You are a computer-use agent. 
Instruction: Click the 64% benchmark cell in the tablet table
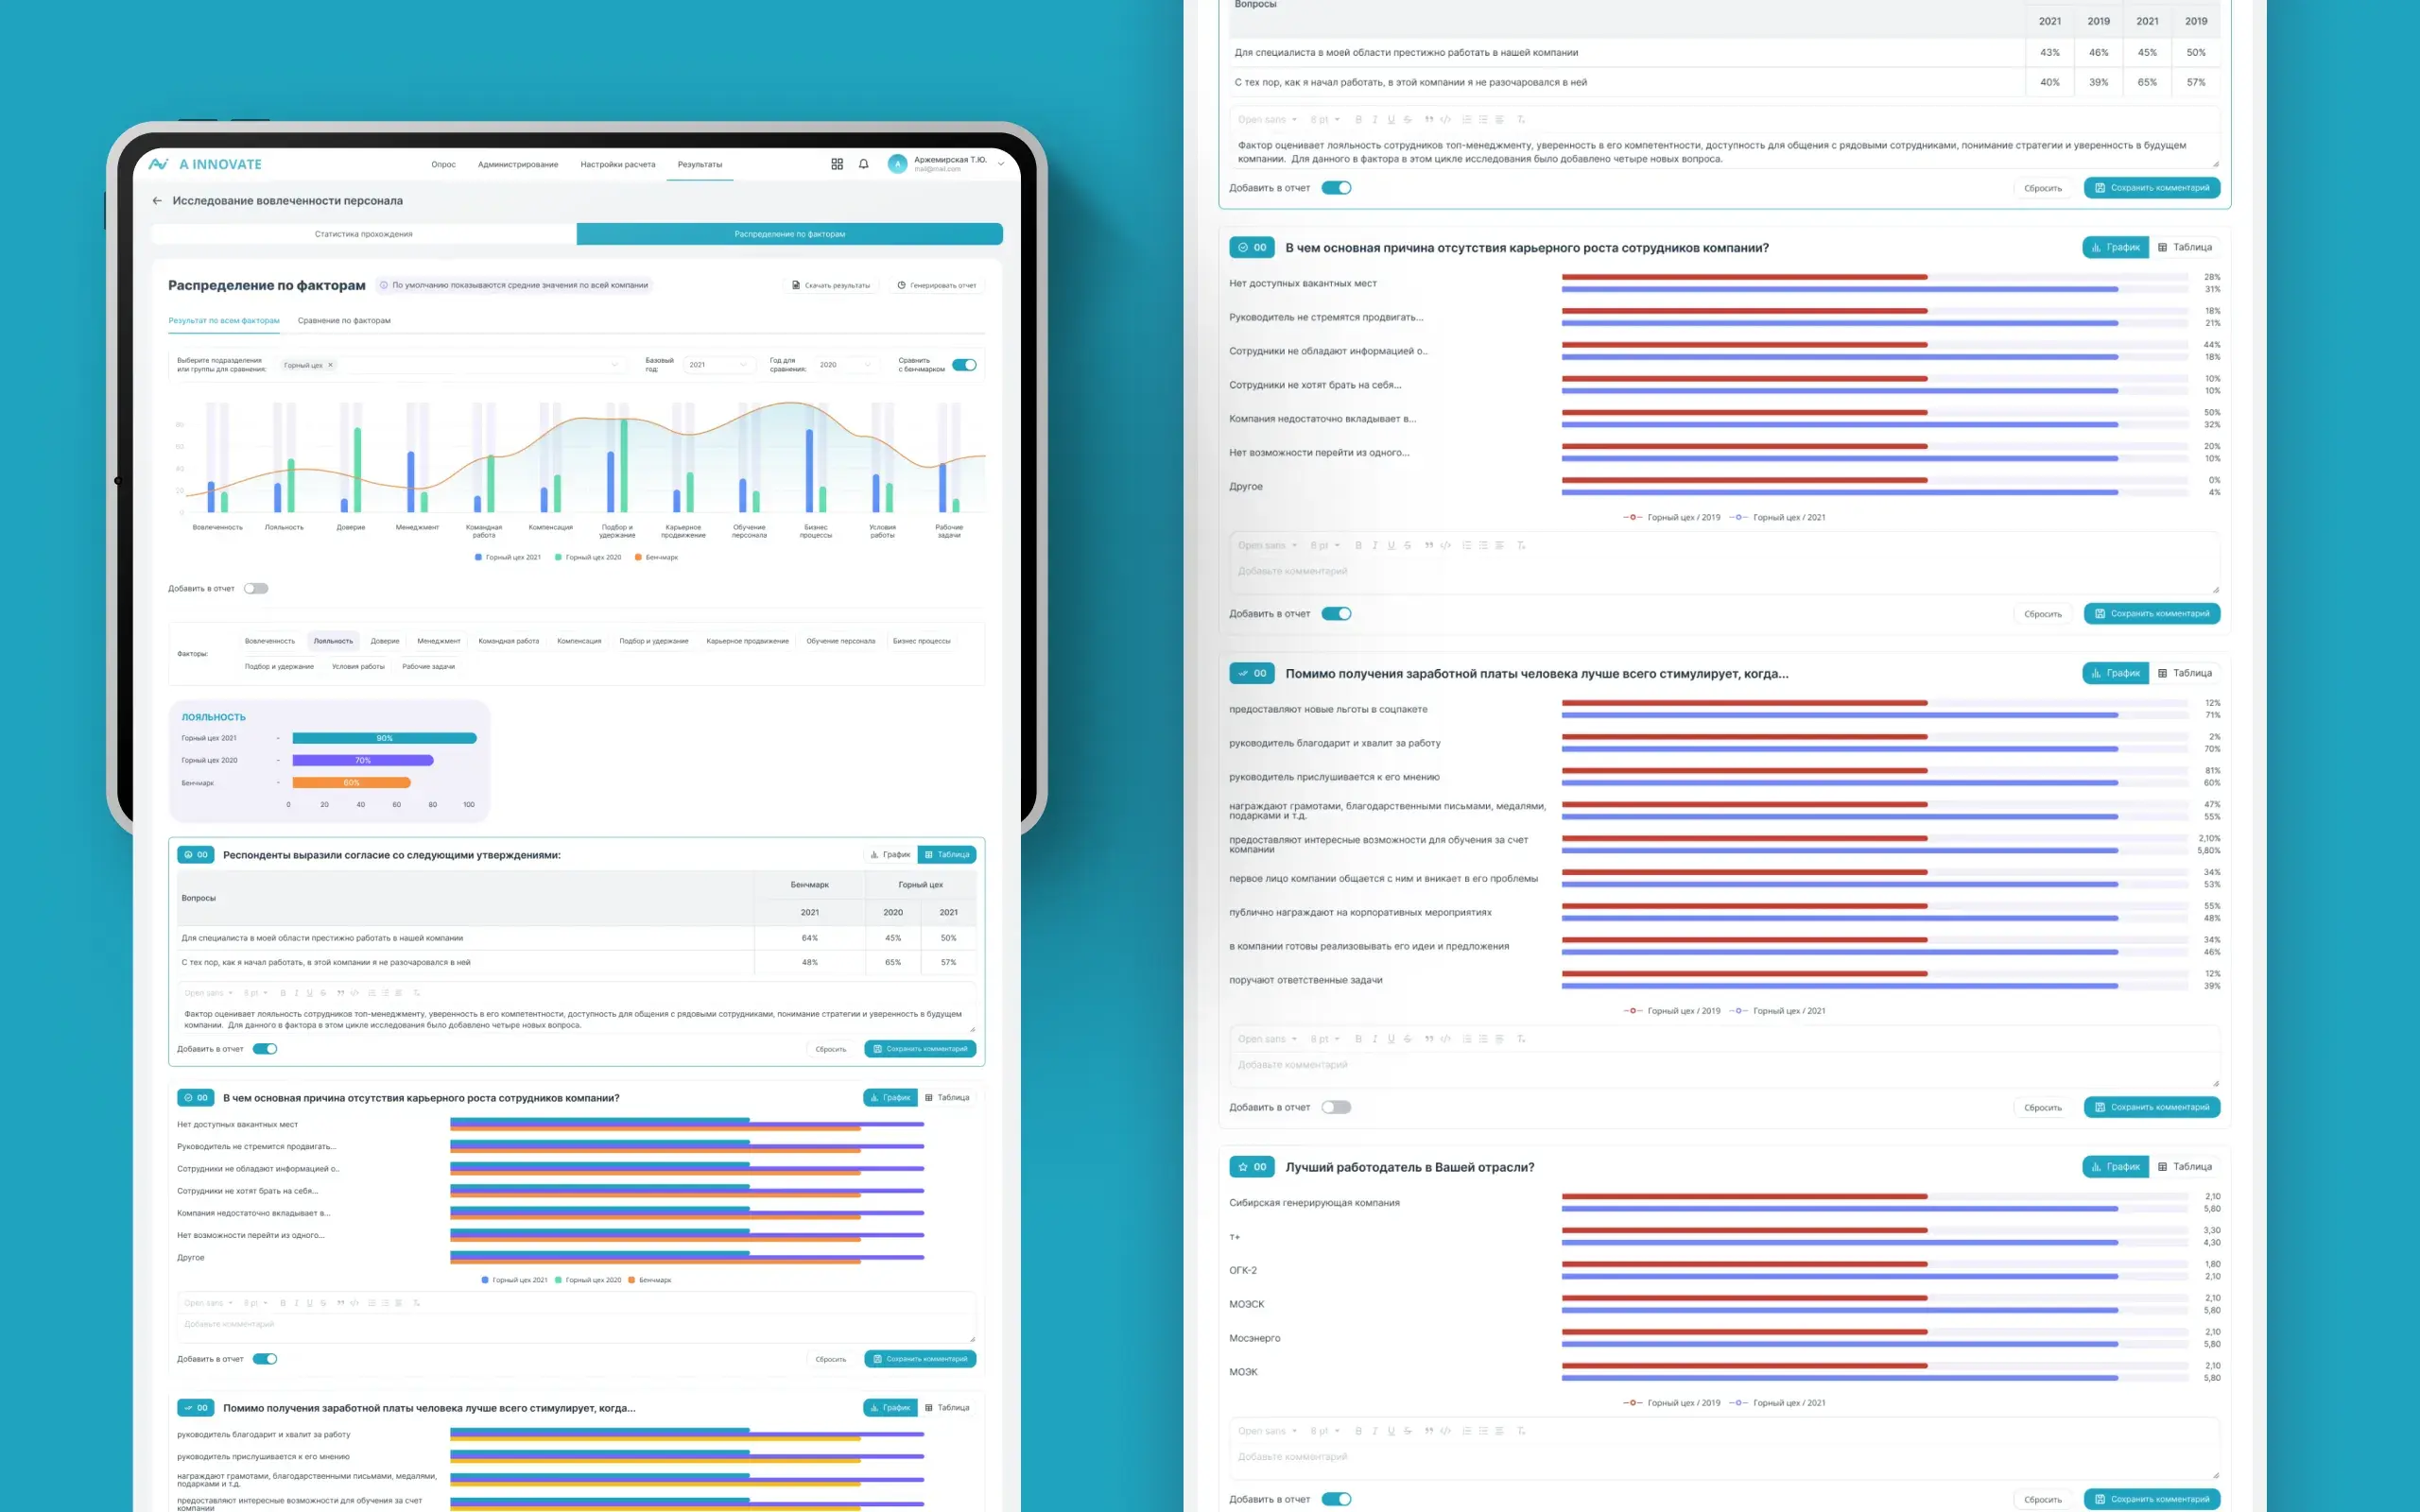coord(809,938)
